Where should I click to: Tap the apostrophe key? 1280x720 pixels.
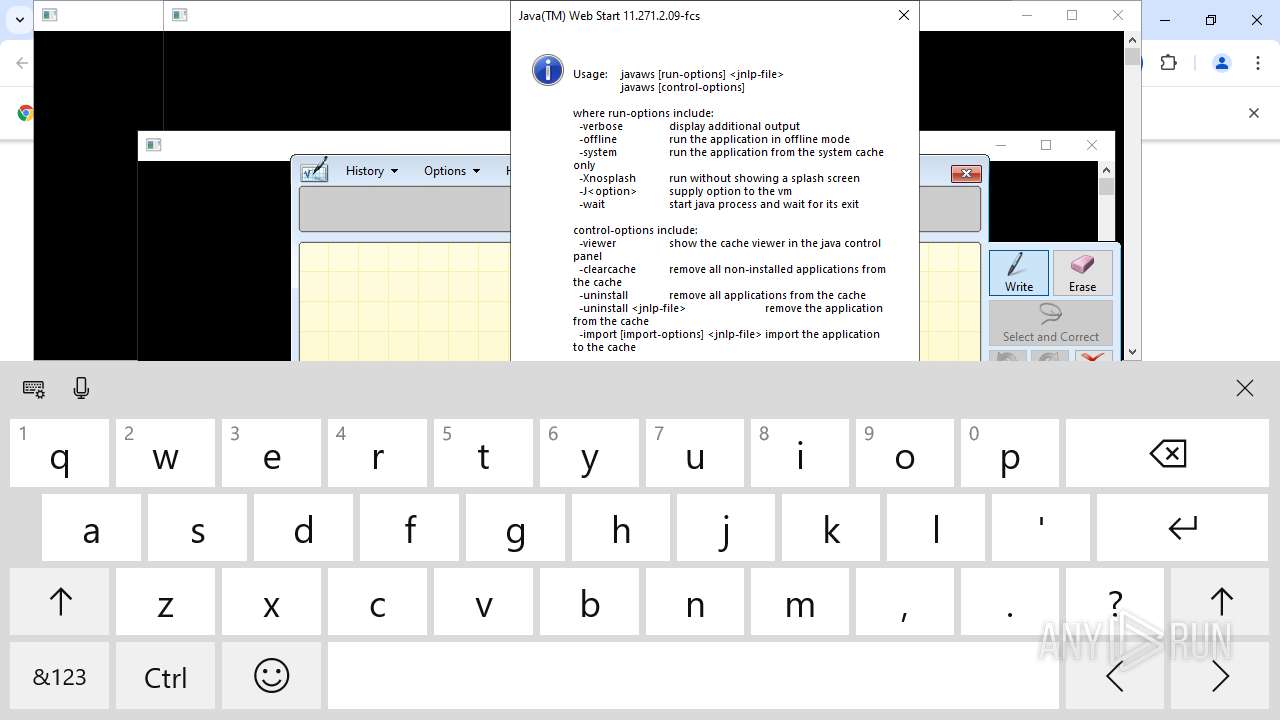[x=1041, y=527]
